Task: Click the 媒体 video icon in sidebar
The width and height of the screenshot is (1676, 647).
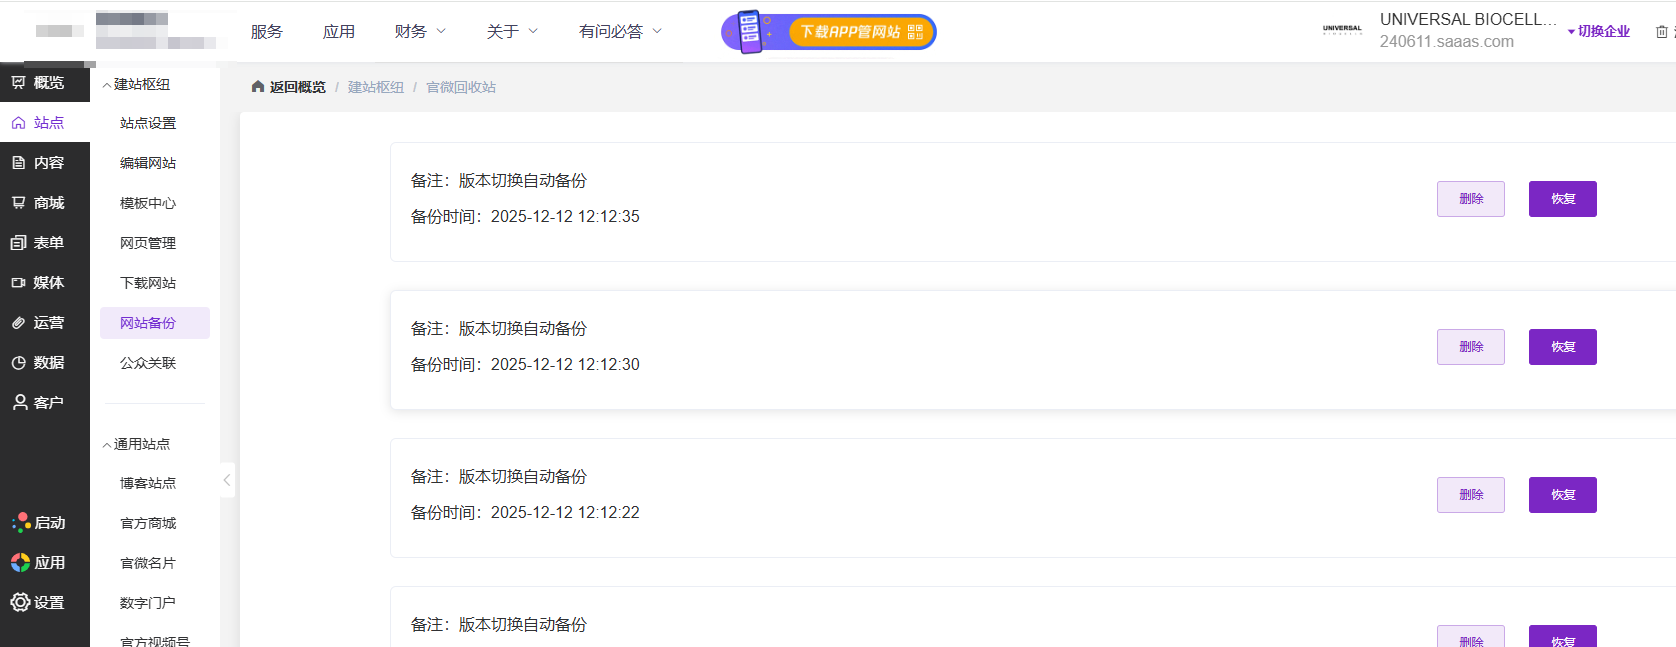Action: click(19, 283)
